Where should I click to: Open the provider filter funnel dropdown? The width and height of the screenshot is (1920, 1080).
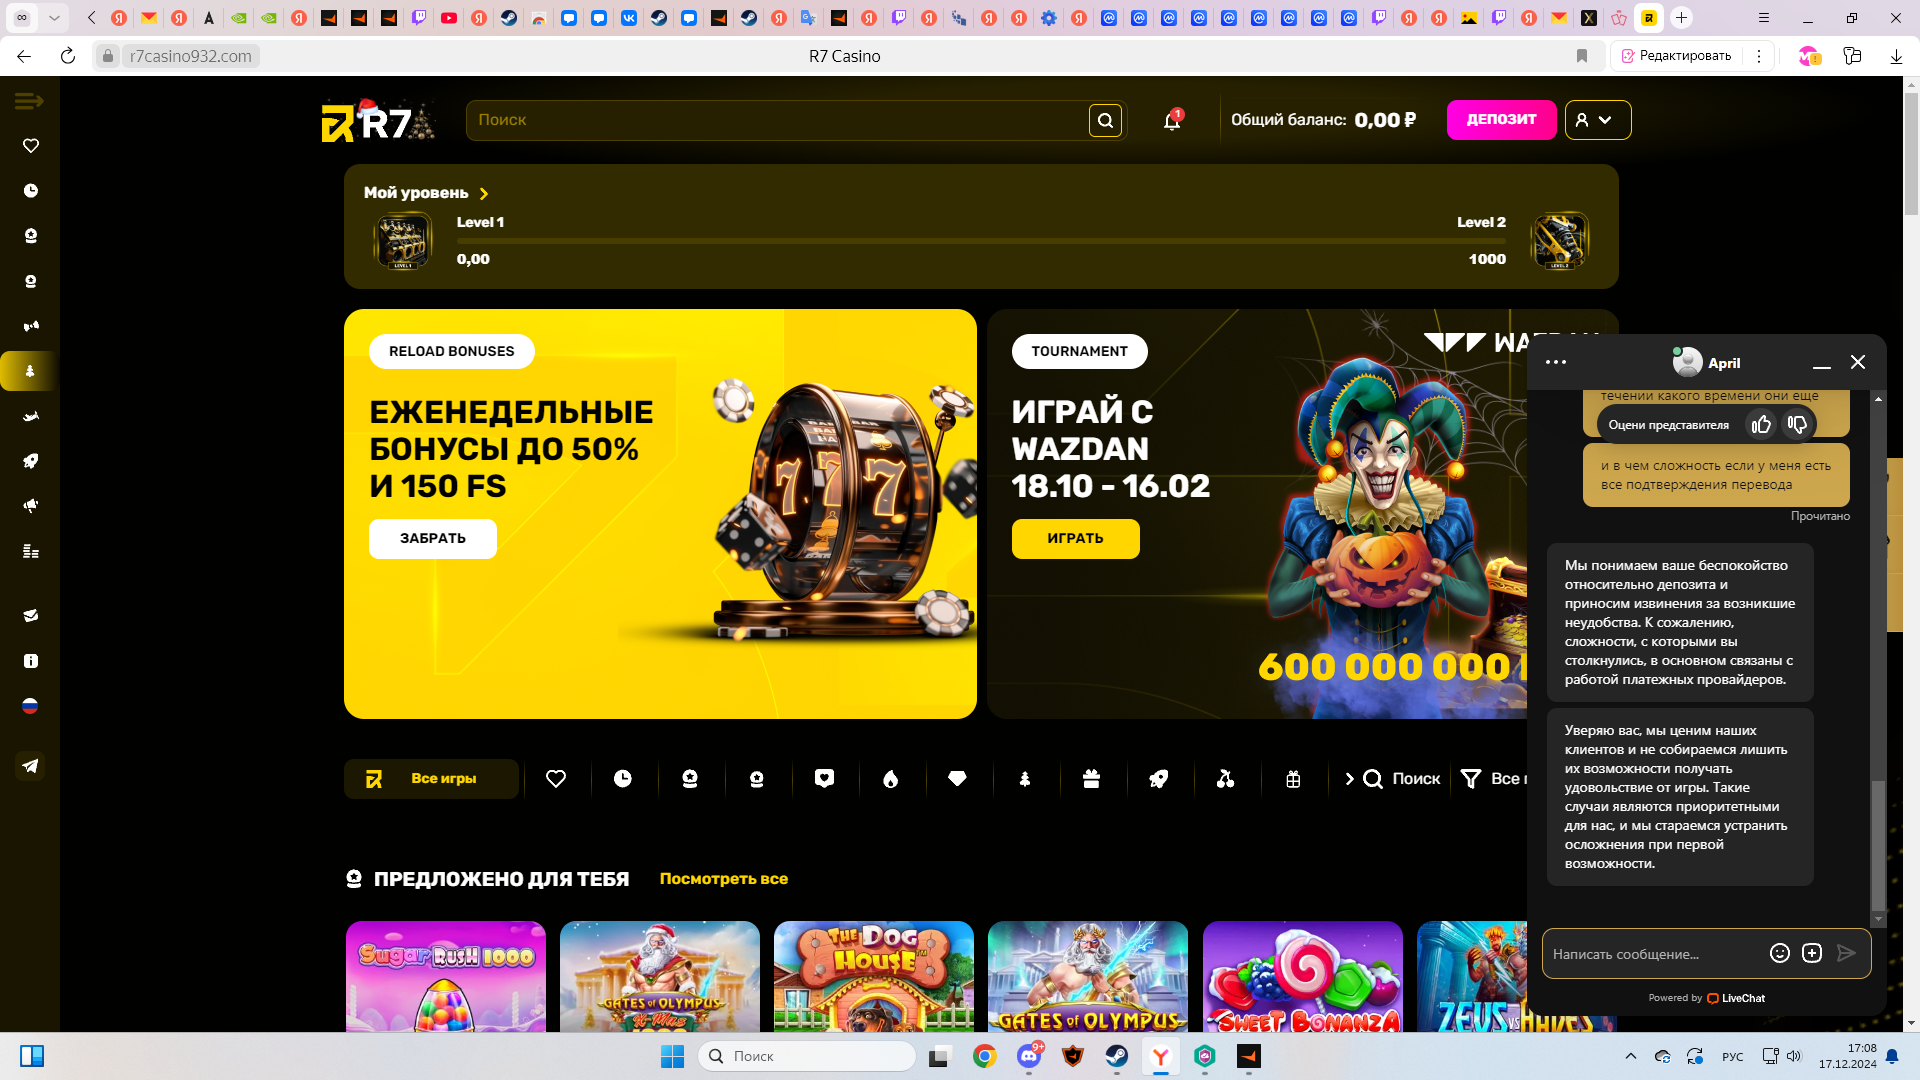1494,779
